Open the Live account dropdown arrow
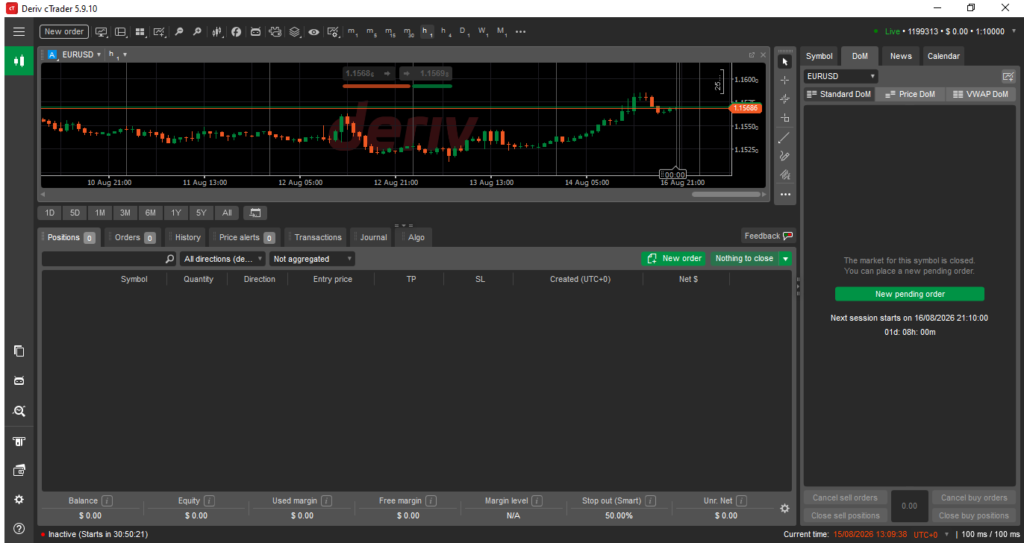The image size is (1024, 543). tap(1014, 31)
